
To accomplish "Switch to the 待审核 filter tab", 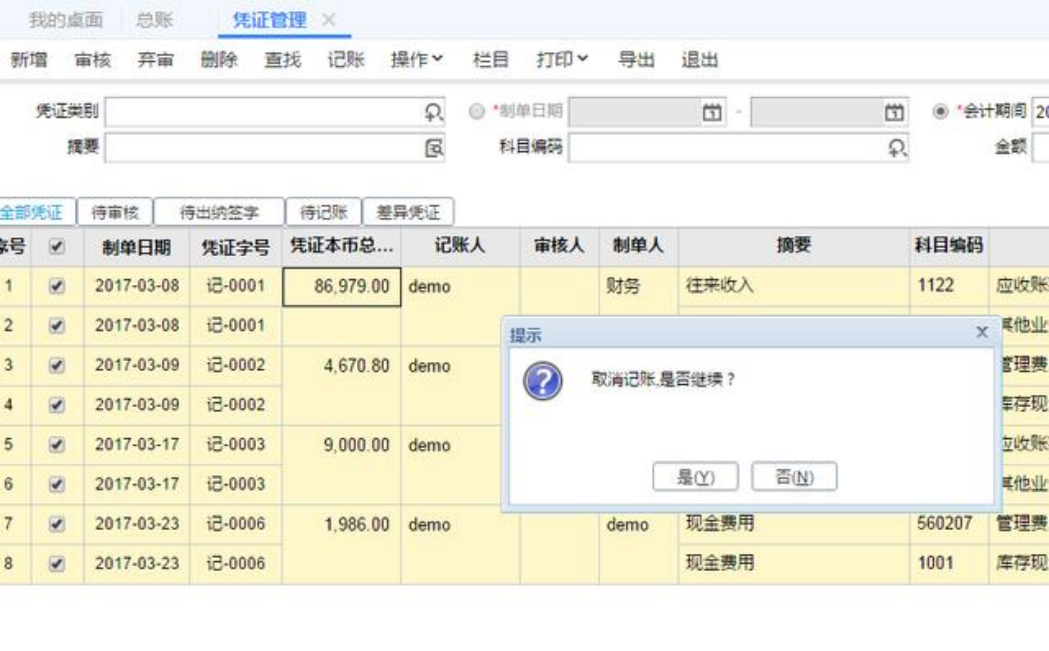I will [x=115, y=212].
